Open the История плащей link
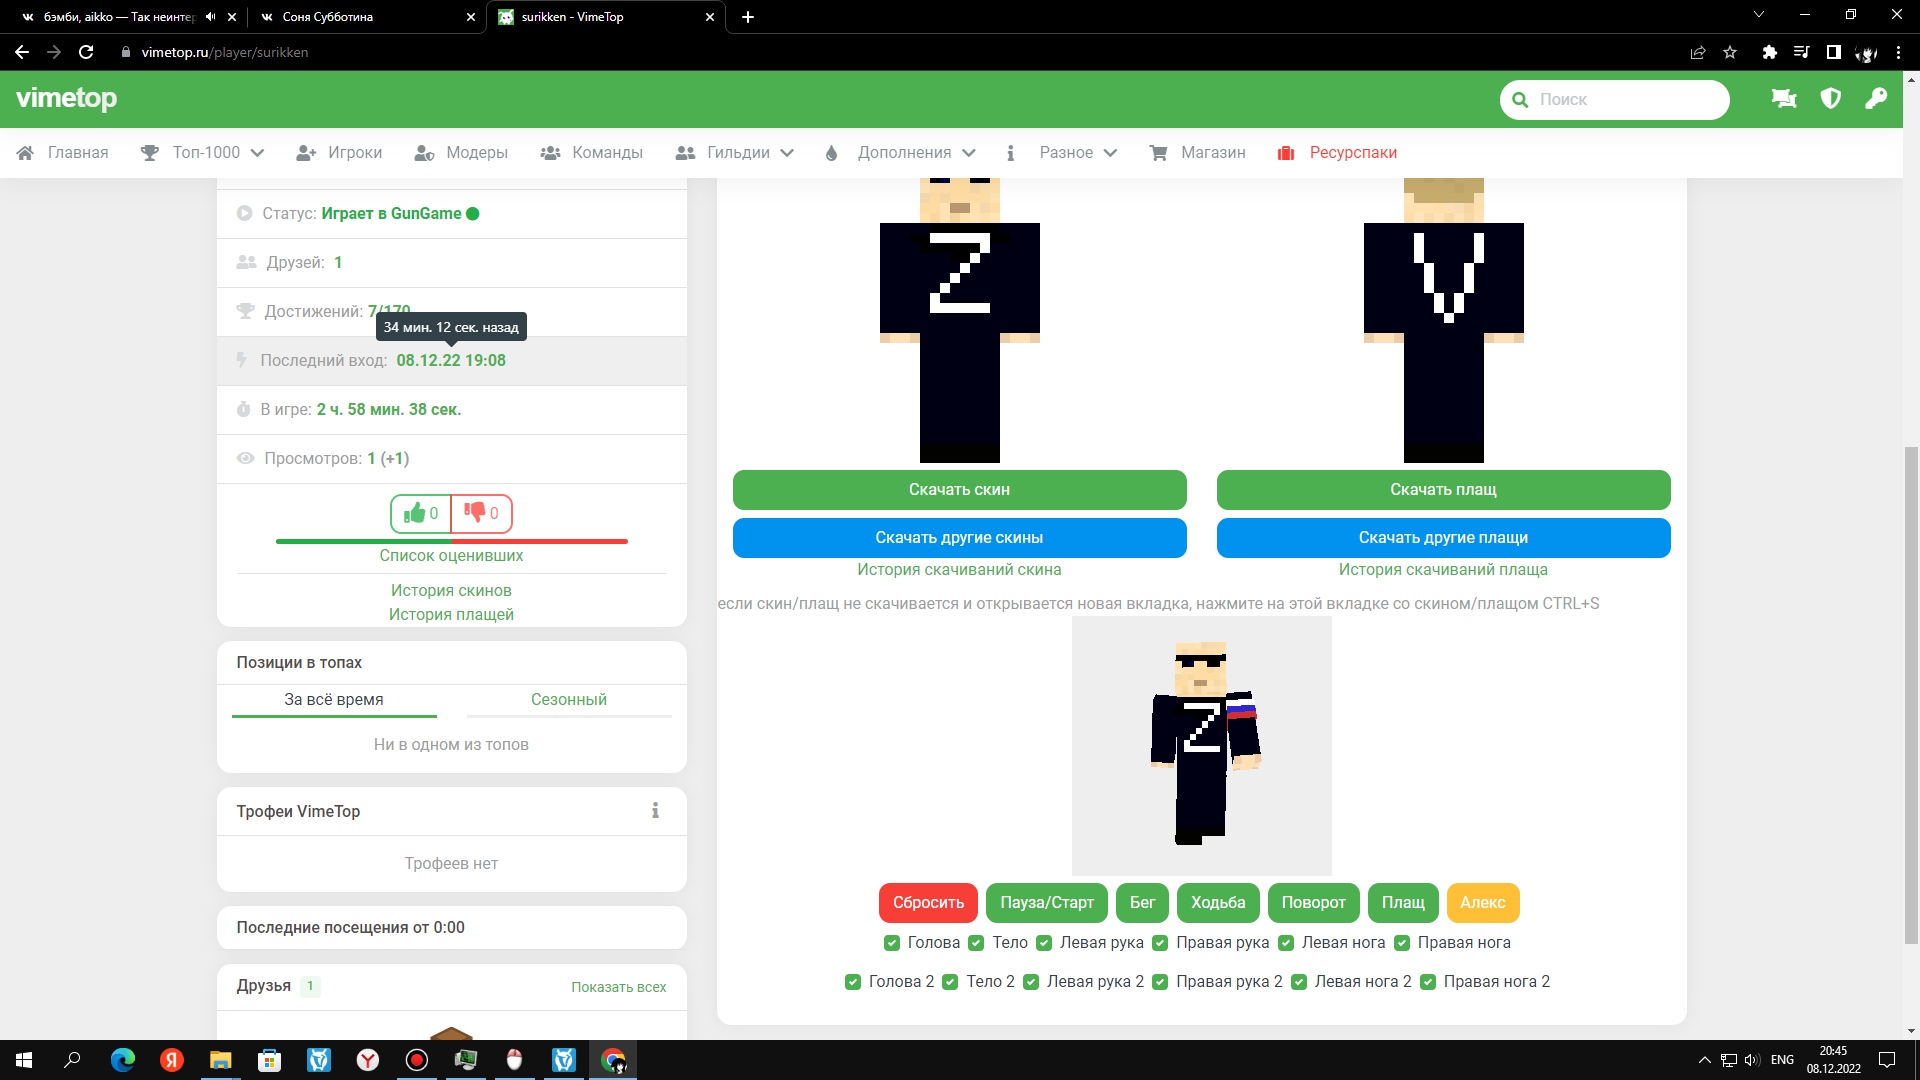The width and height of the screenshot is (1920, 1080). pos(451,615)
